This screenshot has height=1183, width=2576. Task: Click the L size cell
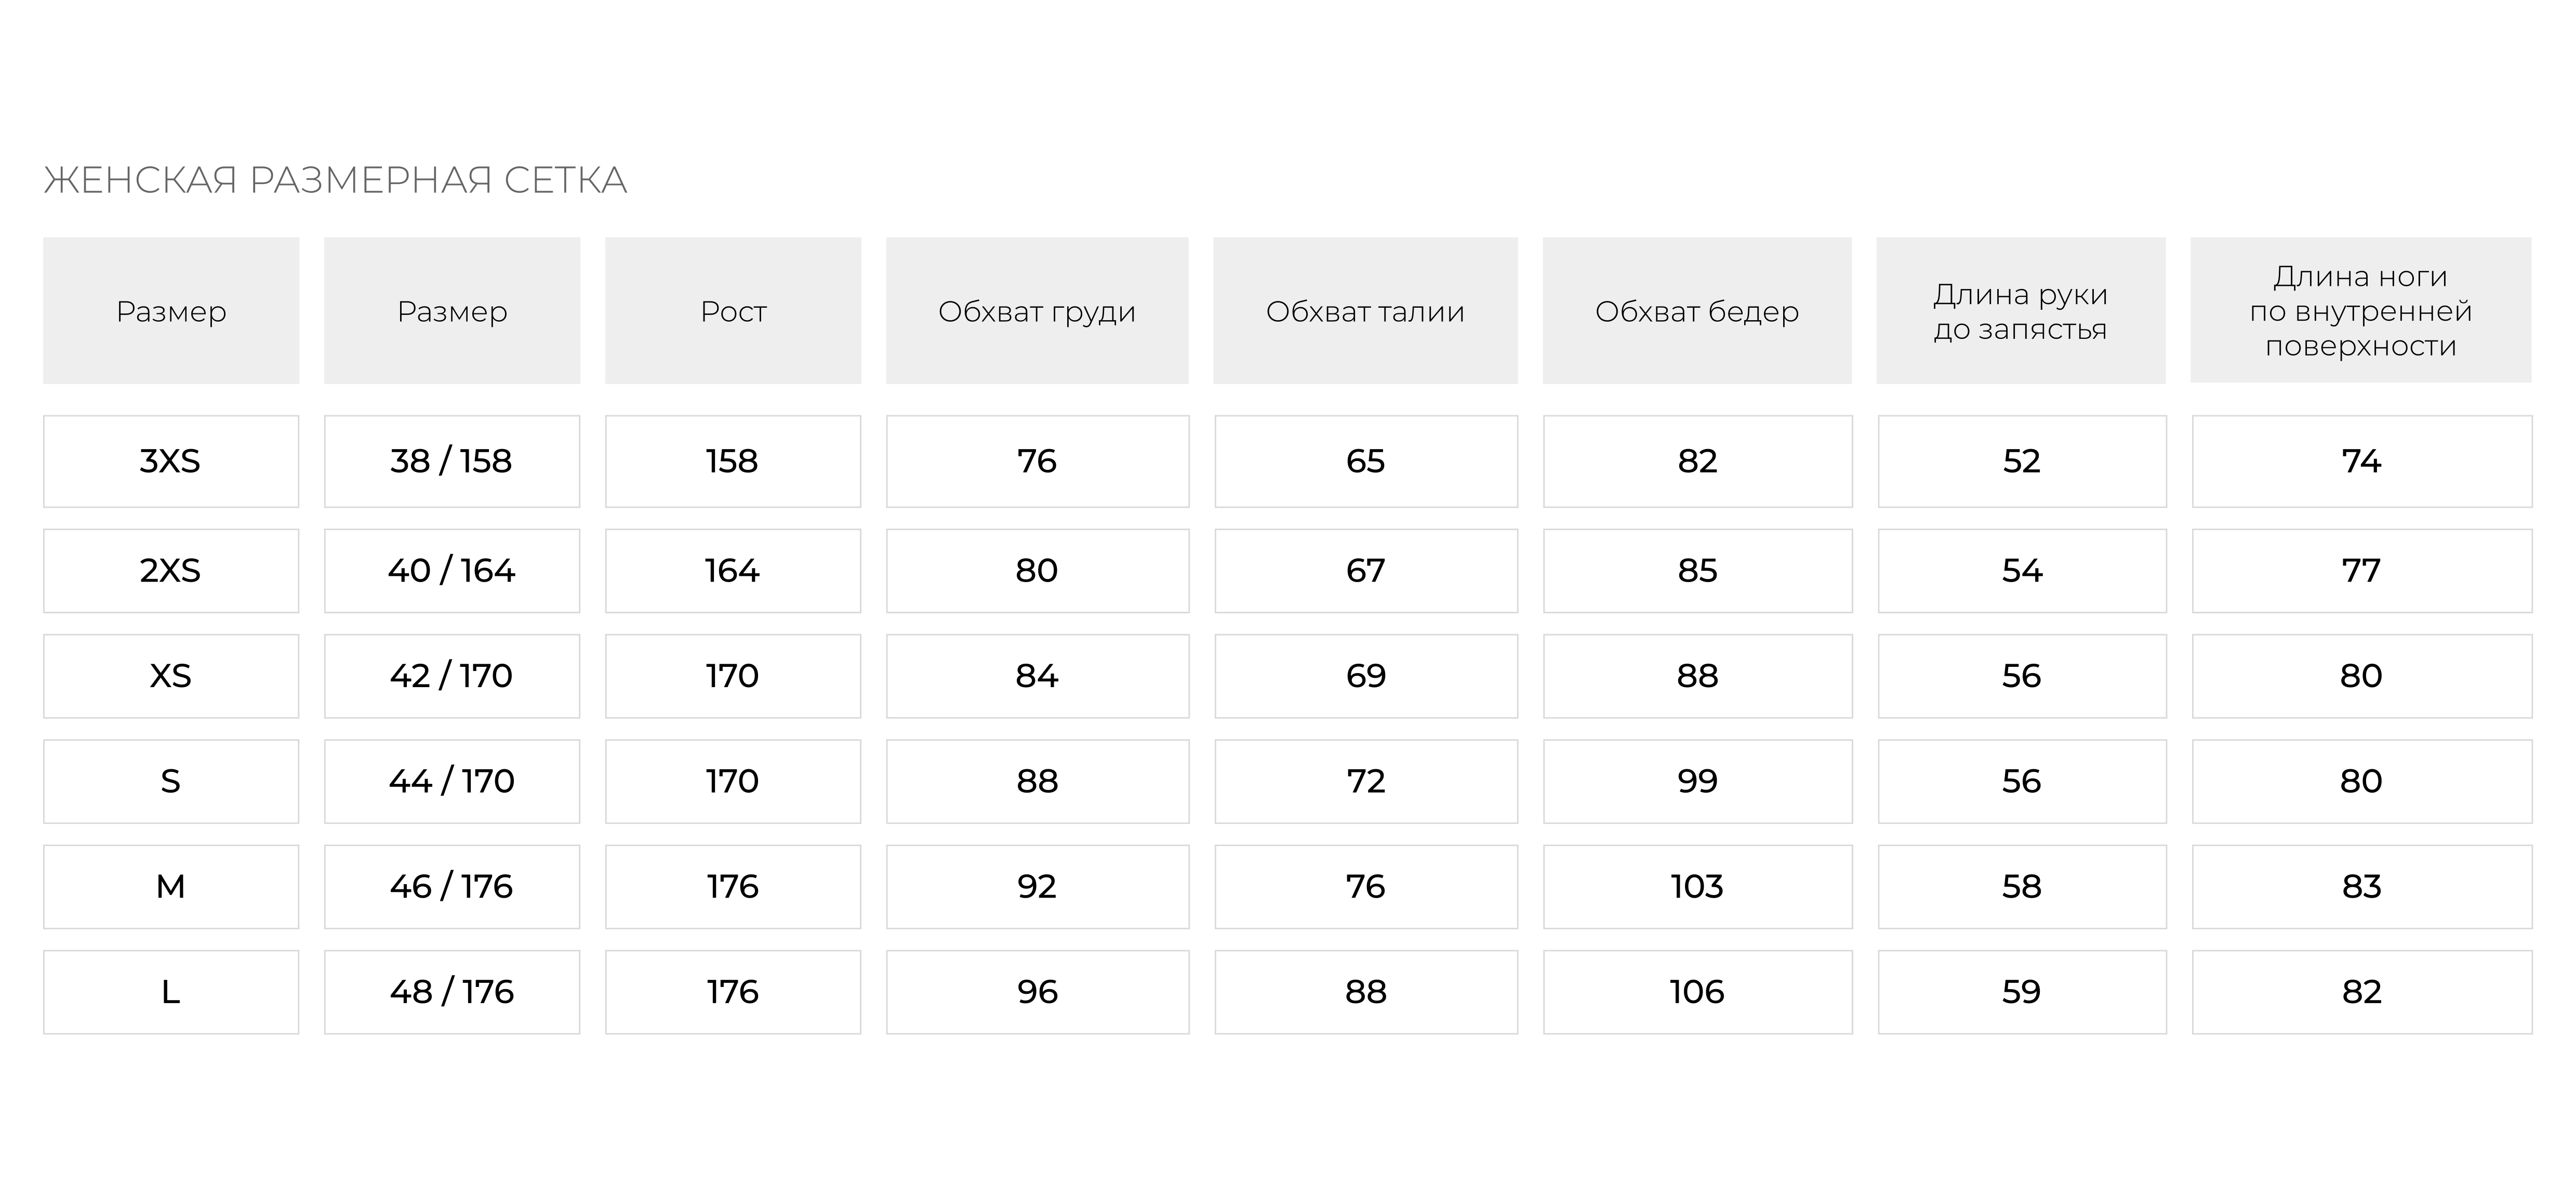coord(171,992)
